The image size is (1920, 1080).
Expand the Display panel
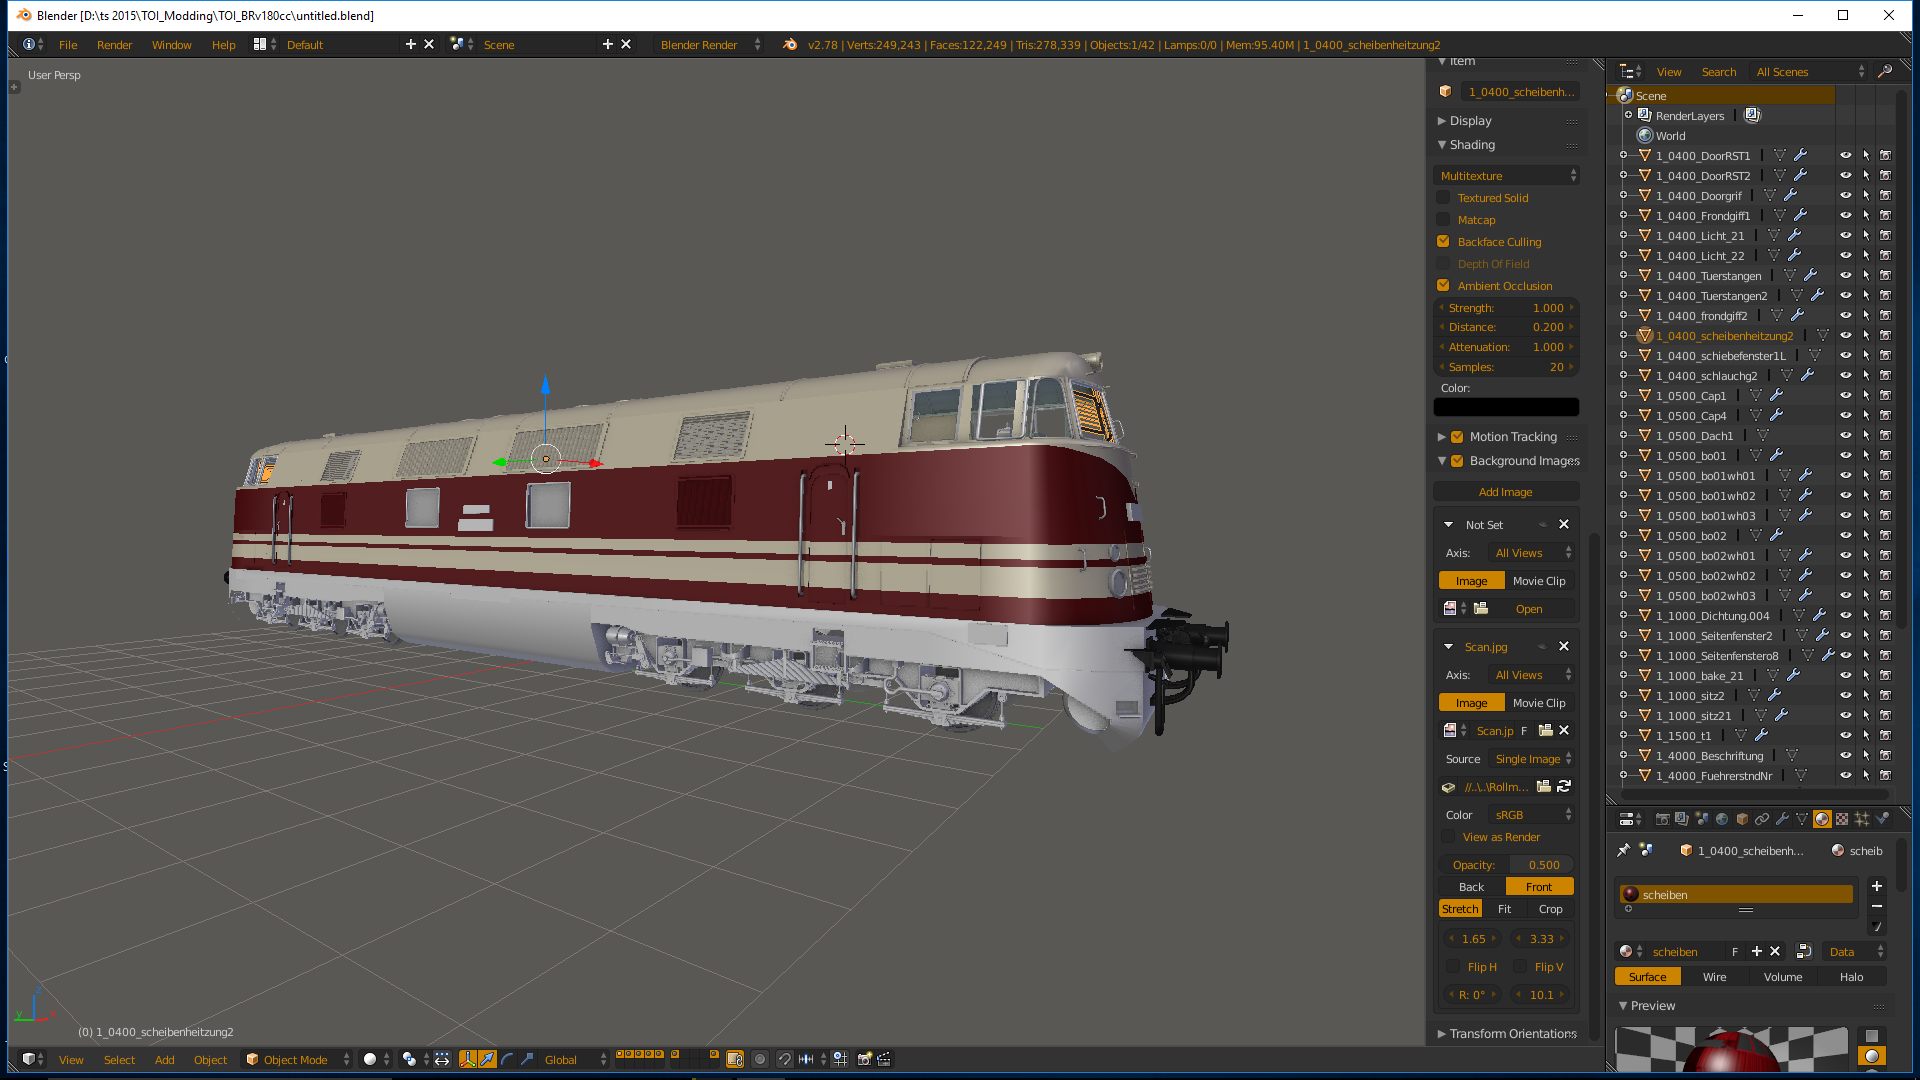[1470, 121]
